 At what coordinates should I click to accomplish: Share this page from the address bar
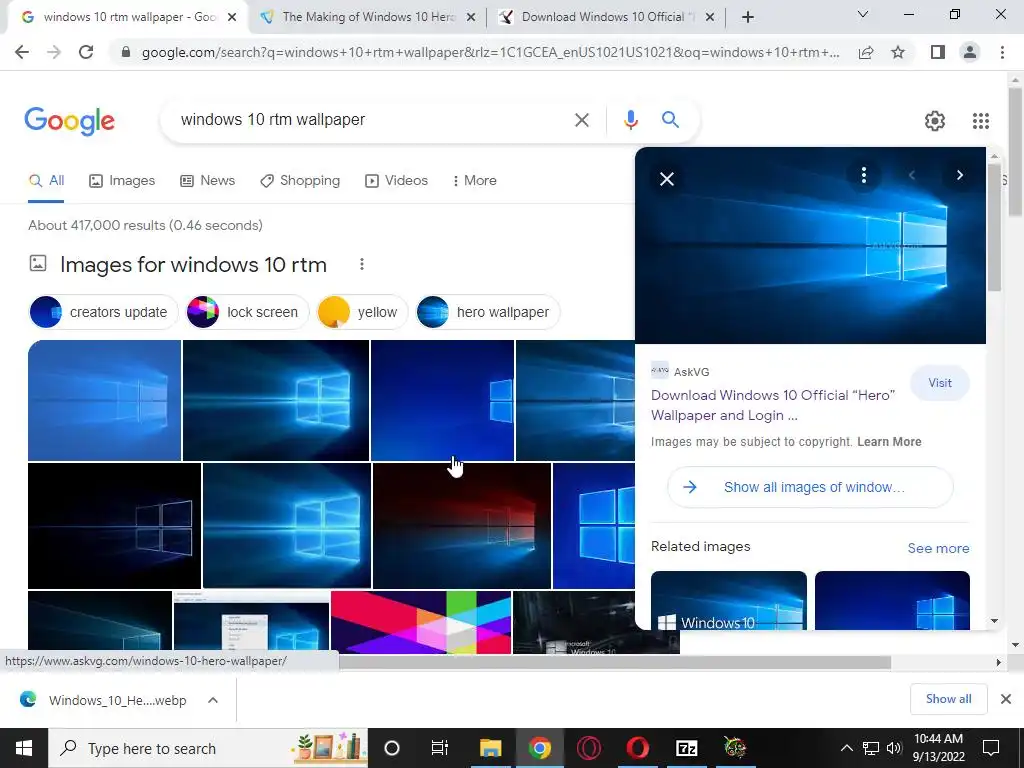866,52
